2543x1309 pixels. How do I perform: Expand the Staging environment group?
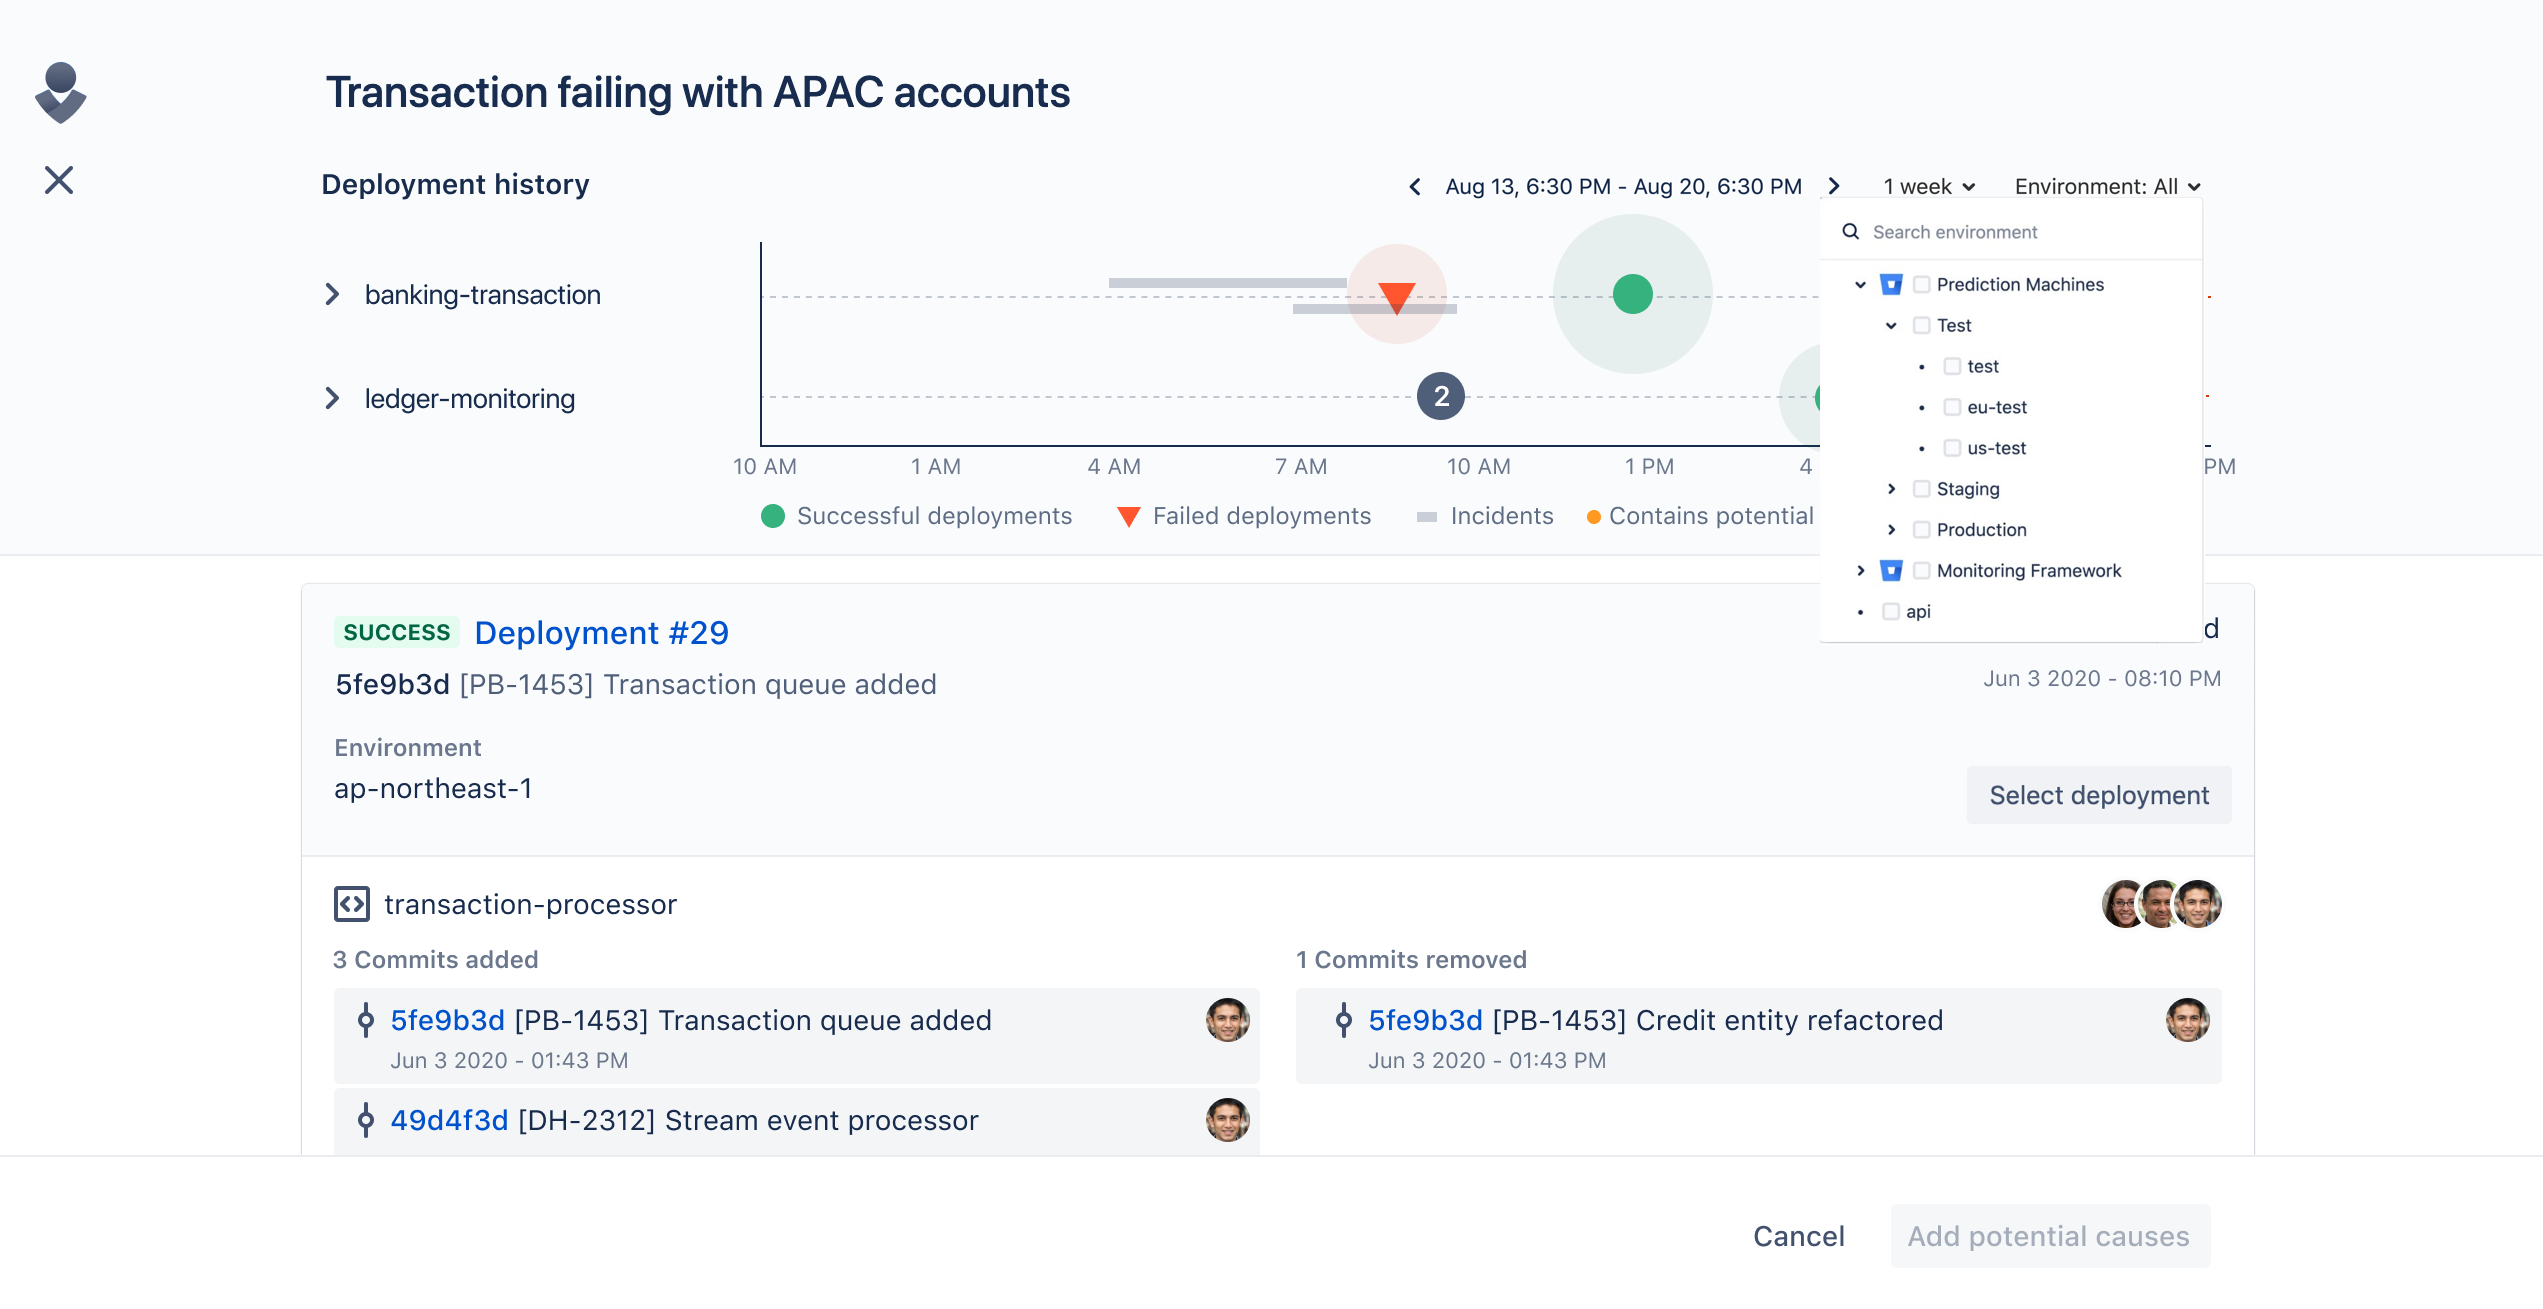coord(1891,489)
